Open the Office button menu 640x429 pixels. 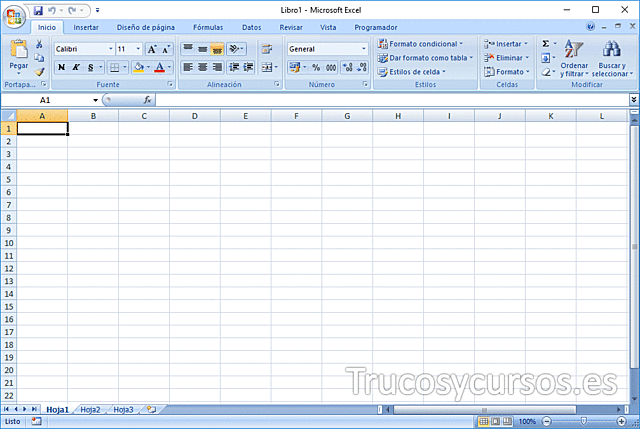coord(14,17)
